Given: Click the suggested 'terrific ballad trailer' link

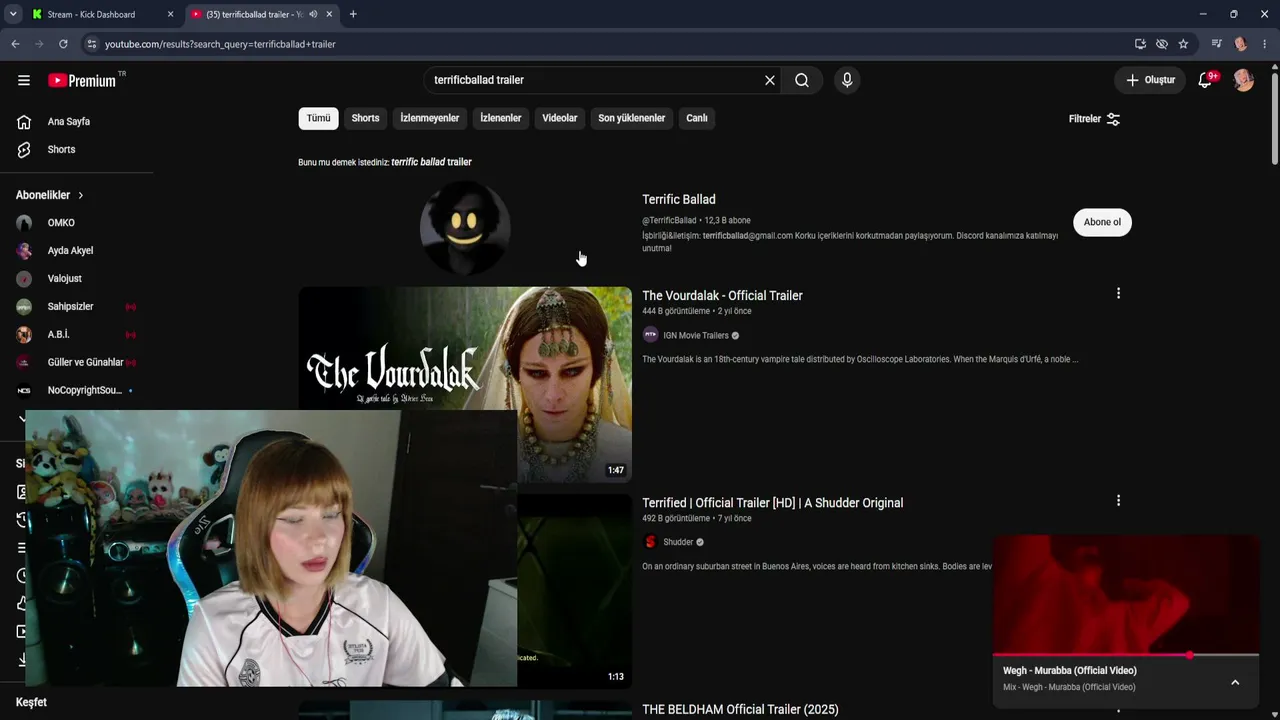Looking at the screenshot, I should tap(431, 162).
